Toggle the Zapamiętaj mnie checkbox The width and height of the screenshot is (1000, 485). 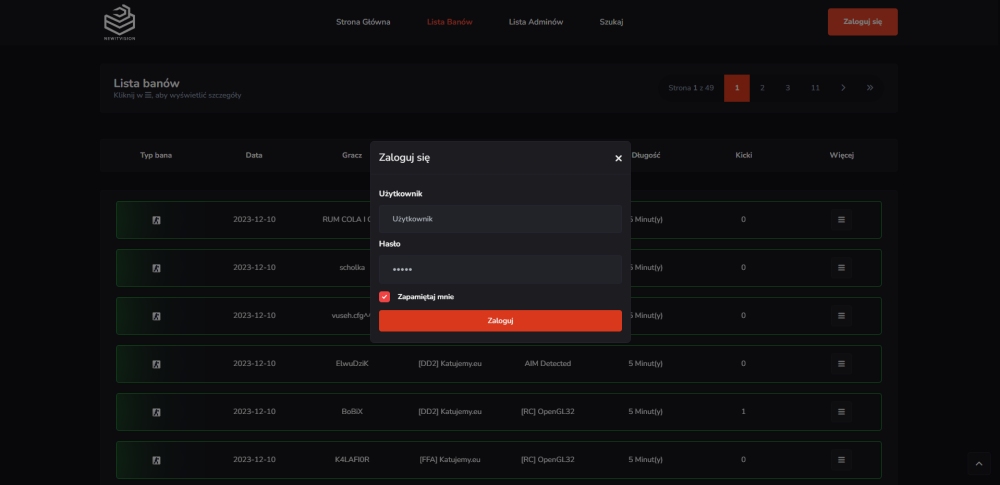coord(385,297)
